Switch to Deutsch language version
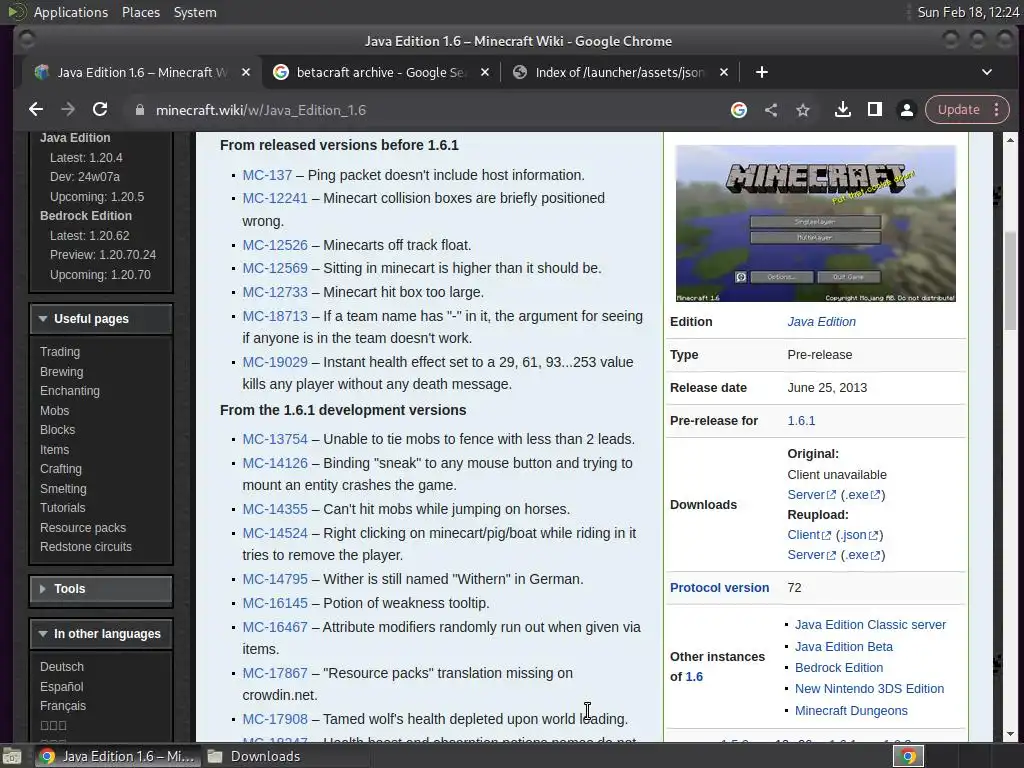Viewport: 1024px width, 768px height. [62, 667]
